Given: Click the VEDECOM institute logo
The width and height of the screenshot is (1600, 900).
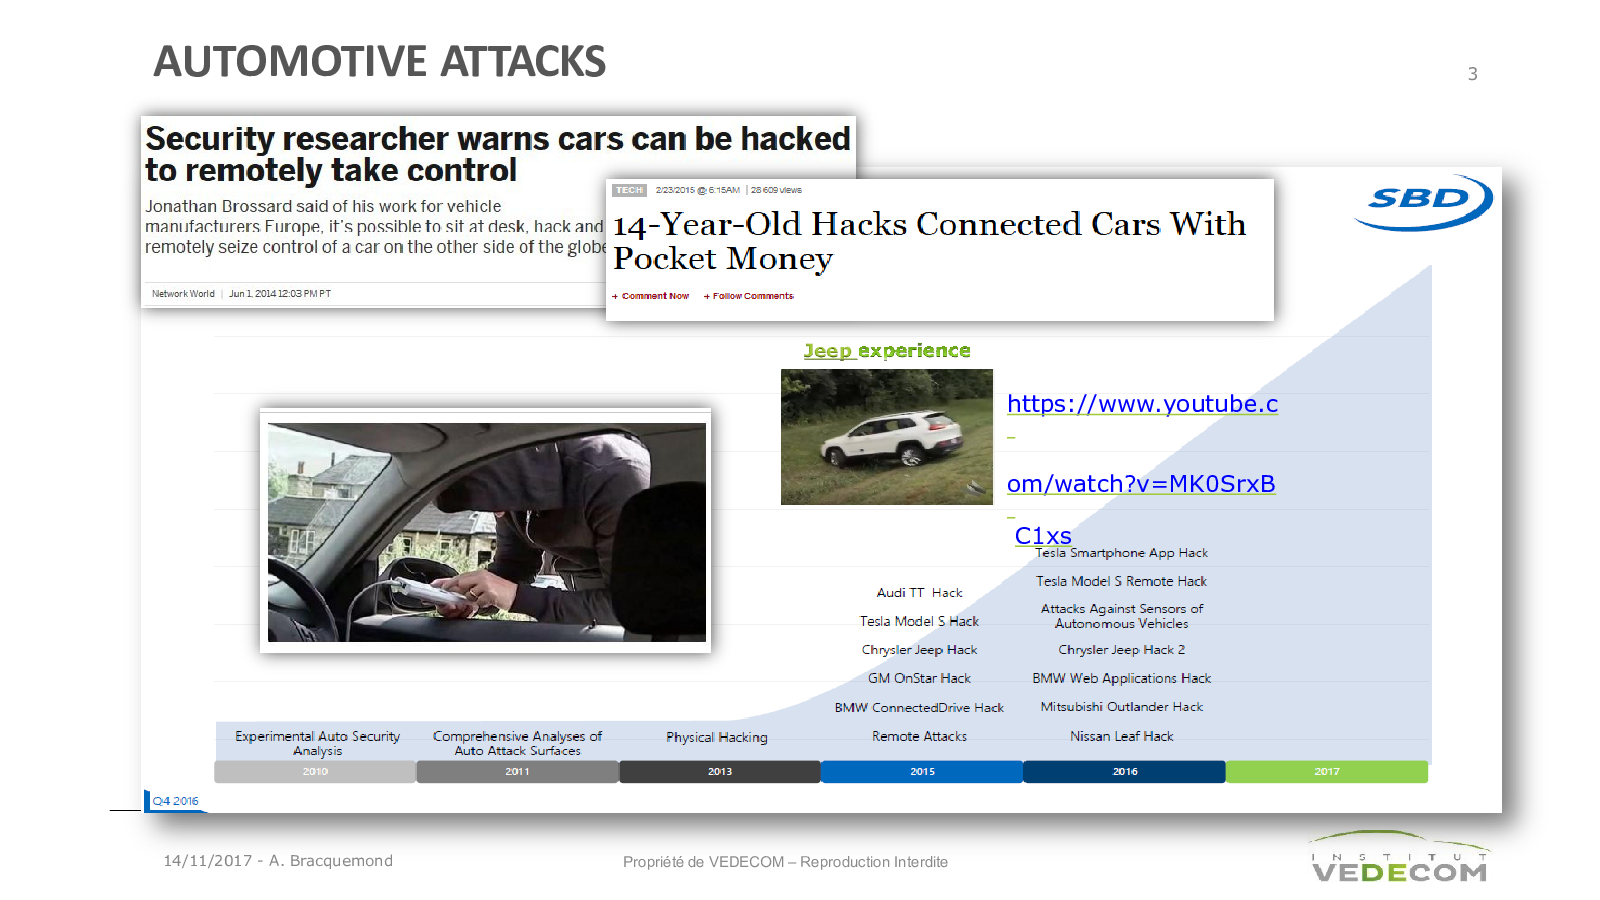Looking at the screenshot, I should 1399,858.
